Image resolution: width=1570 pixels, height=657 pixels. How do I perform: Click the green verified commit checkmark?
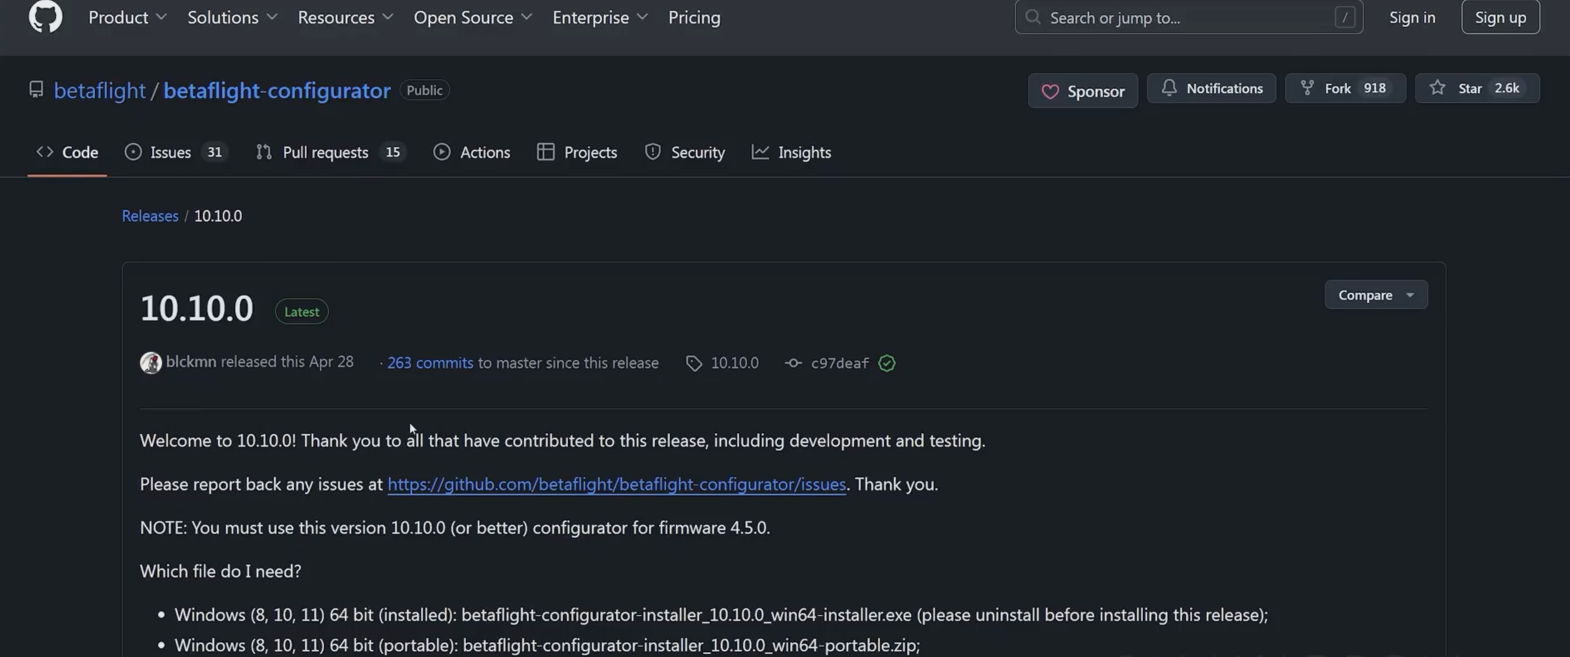[x=887, y=363]
